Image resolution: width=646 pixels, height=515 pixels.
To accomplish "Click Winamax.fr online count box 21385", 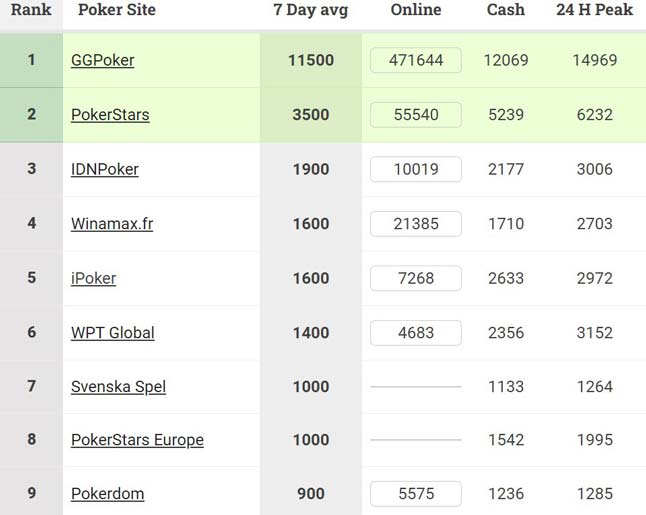I will click(x=416, y=223).
